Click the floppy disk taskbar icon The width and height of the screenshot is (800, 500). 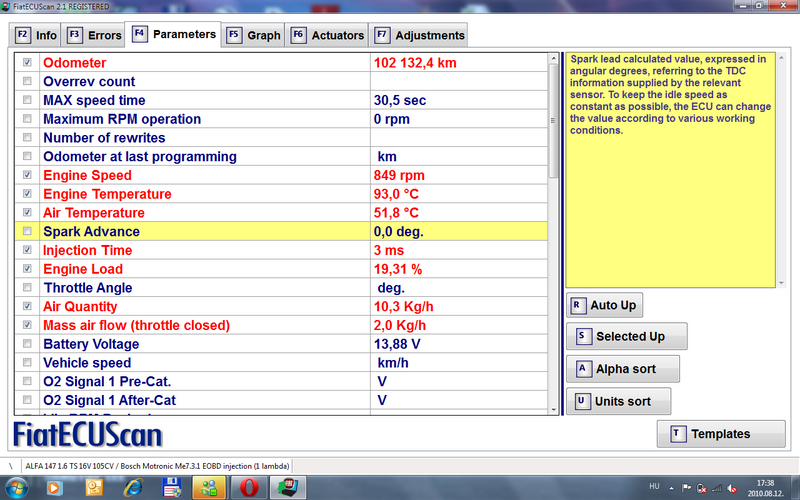[x=170, y=488]
